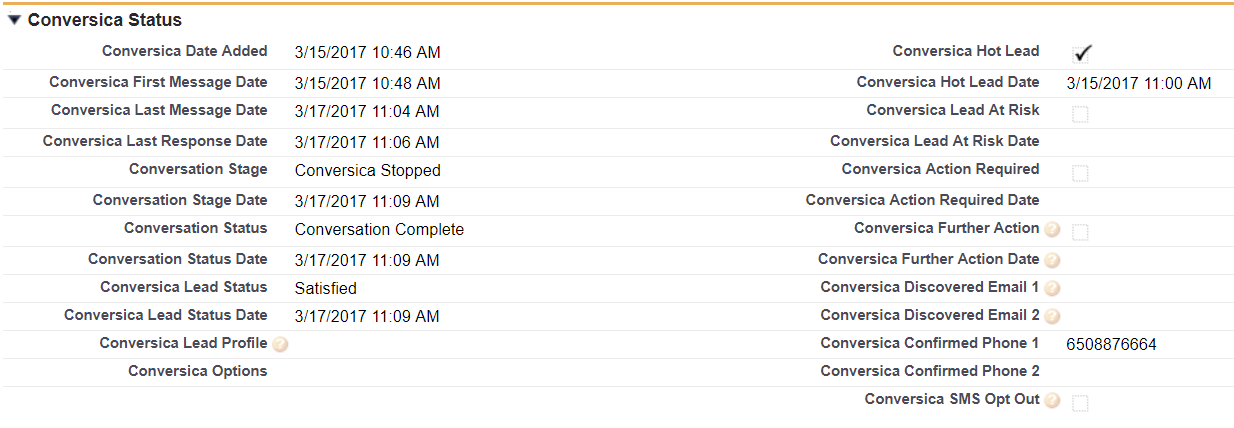Open help icon beside Conversica Lead Profile
This screenshot has width=1234, height=428.
[x=280, y=345]
